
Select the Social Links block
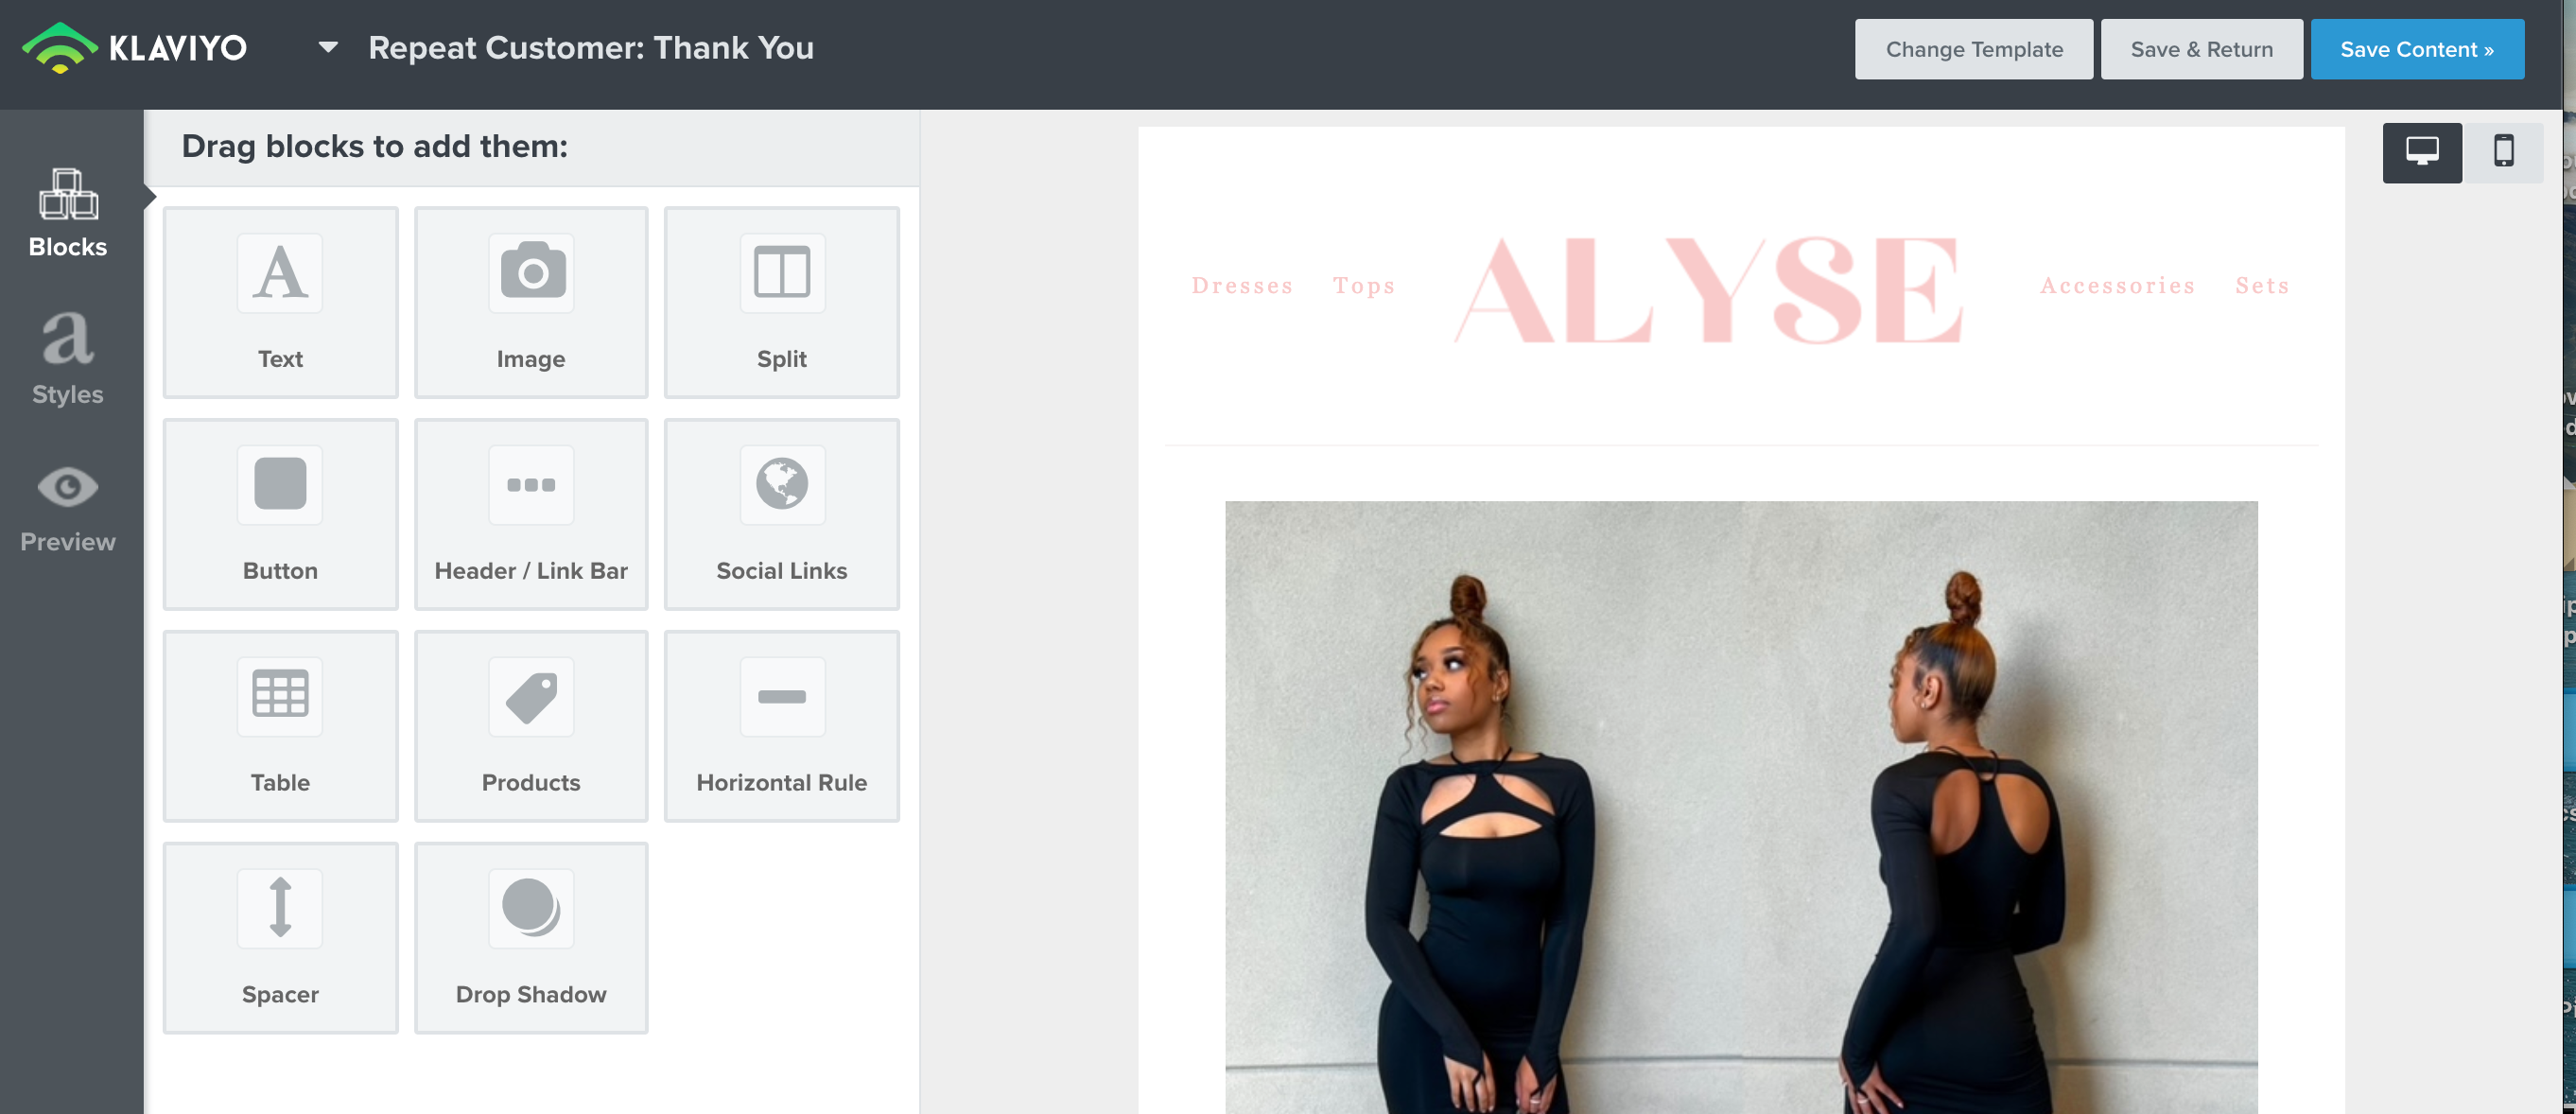click(780, 513)
